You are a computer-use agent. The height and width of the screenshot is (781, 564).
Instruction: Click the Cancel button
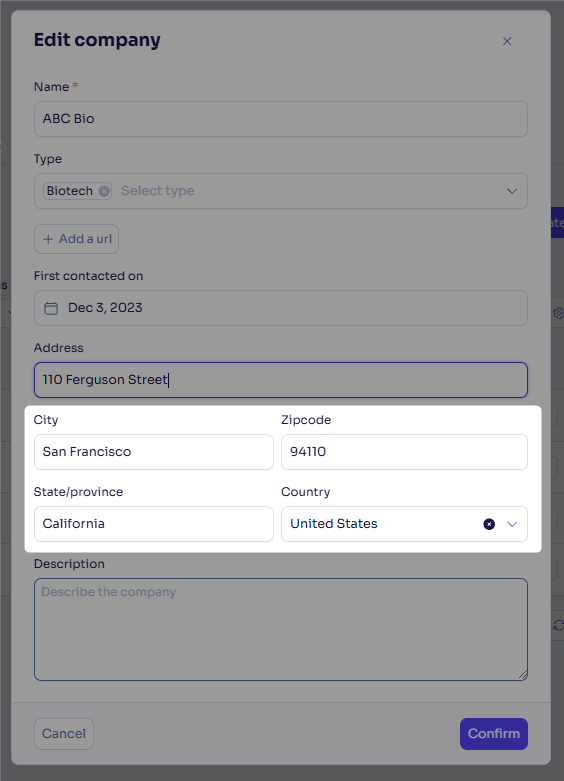pyautogui.click(x=64, y=734)
